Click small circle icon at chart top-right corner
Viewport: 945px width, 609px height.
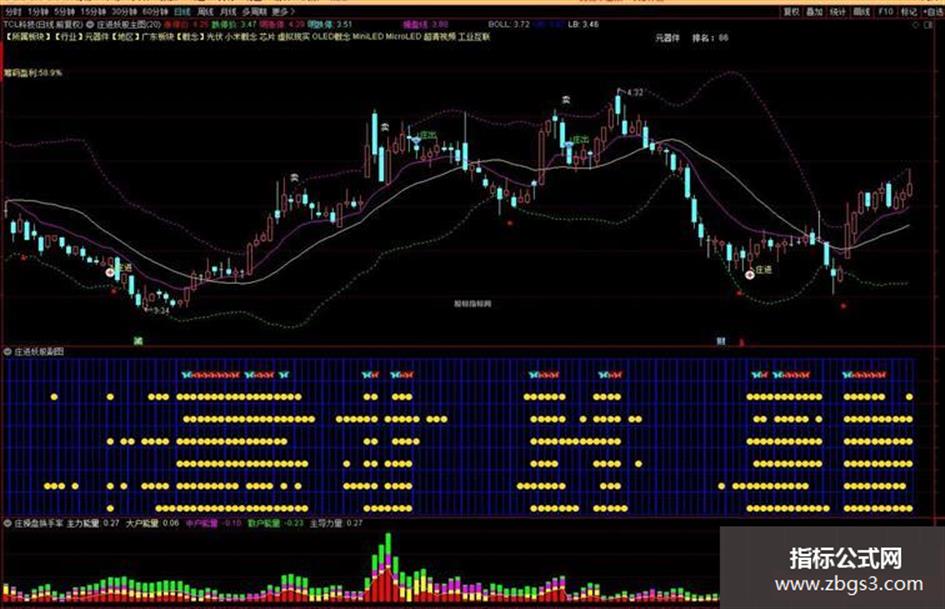[x=916, y=25]
